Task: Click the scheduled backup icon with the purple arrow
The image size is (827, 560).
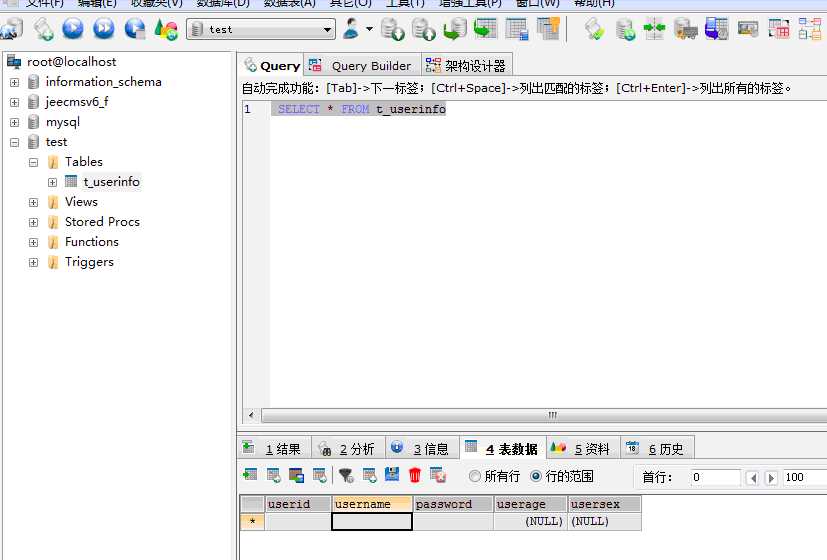Action: pos(716,28)
